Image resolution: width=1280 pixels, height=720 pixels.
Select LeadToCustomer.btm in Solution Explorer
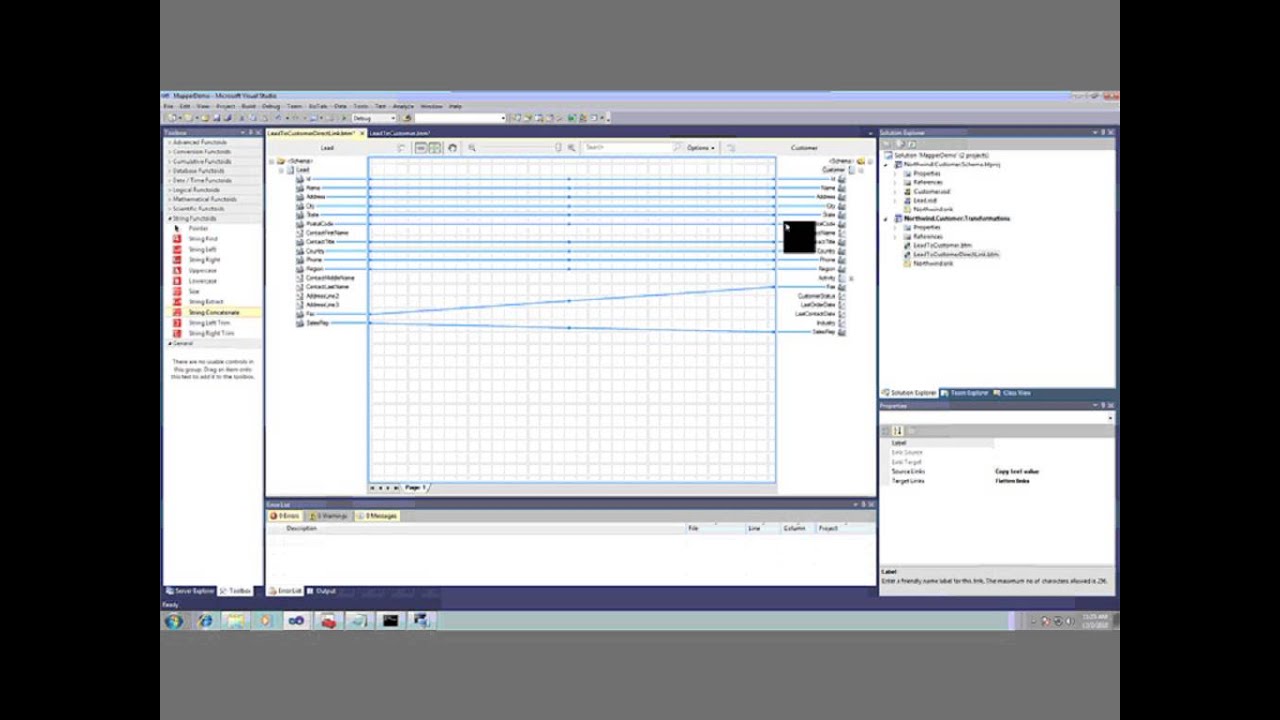coord(942,246)
